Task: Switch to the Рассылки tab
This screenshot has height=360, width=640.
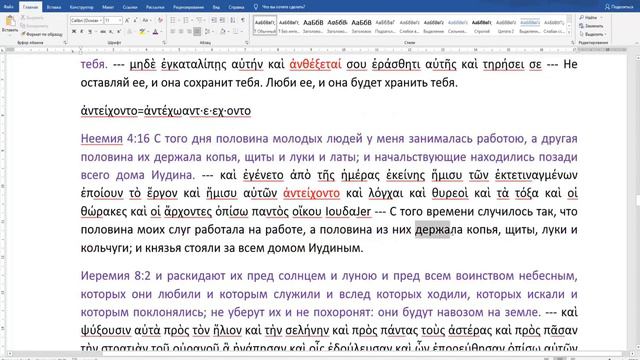Action: (x=155, y=7)
